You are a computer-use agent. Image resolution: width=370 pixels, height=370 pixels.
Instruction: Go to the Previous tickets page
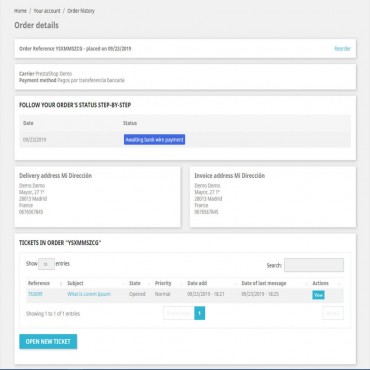(179, 313)
